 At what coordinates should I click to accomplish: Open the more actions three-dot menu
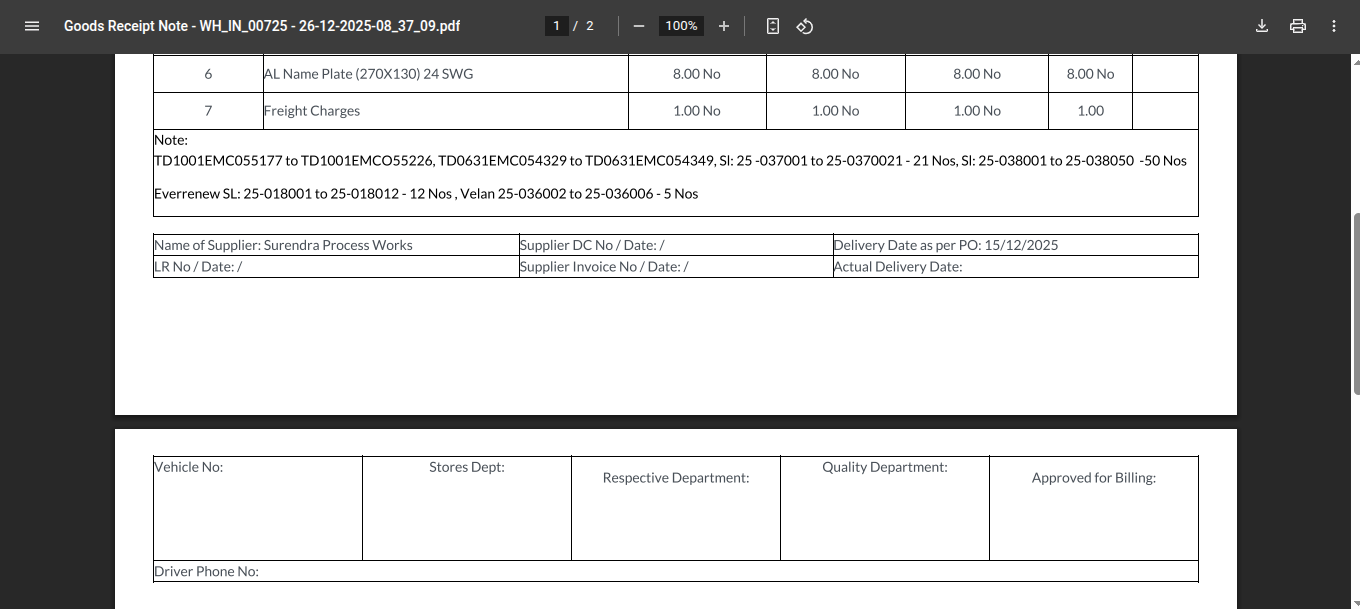(x=1334, y=26)
